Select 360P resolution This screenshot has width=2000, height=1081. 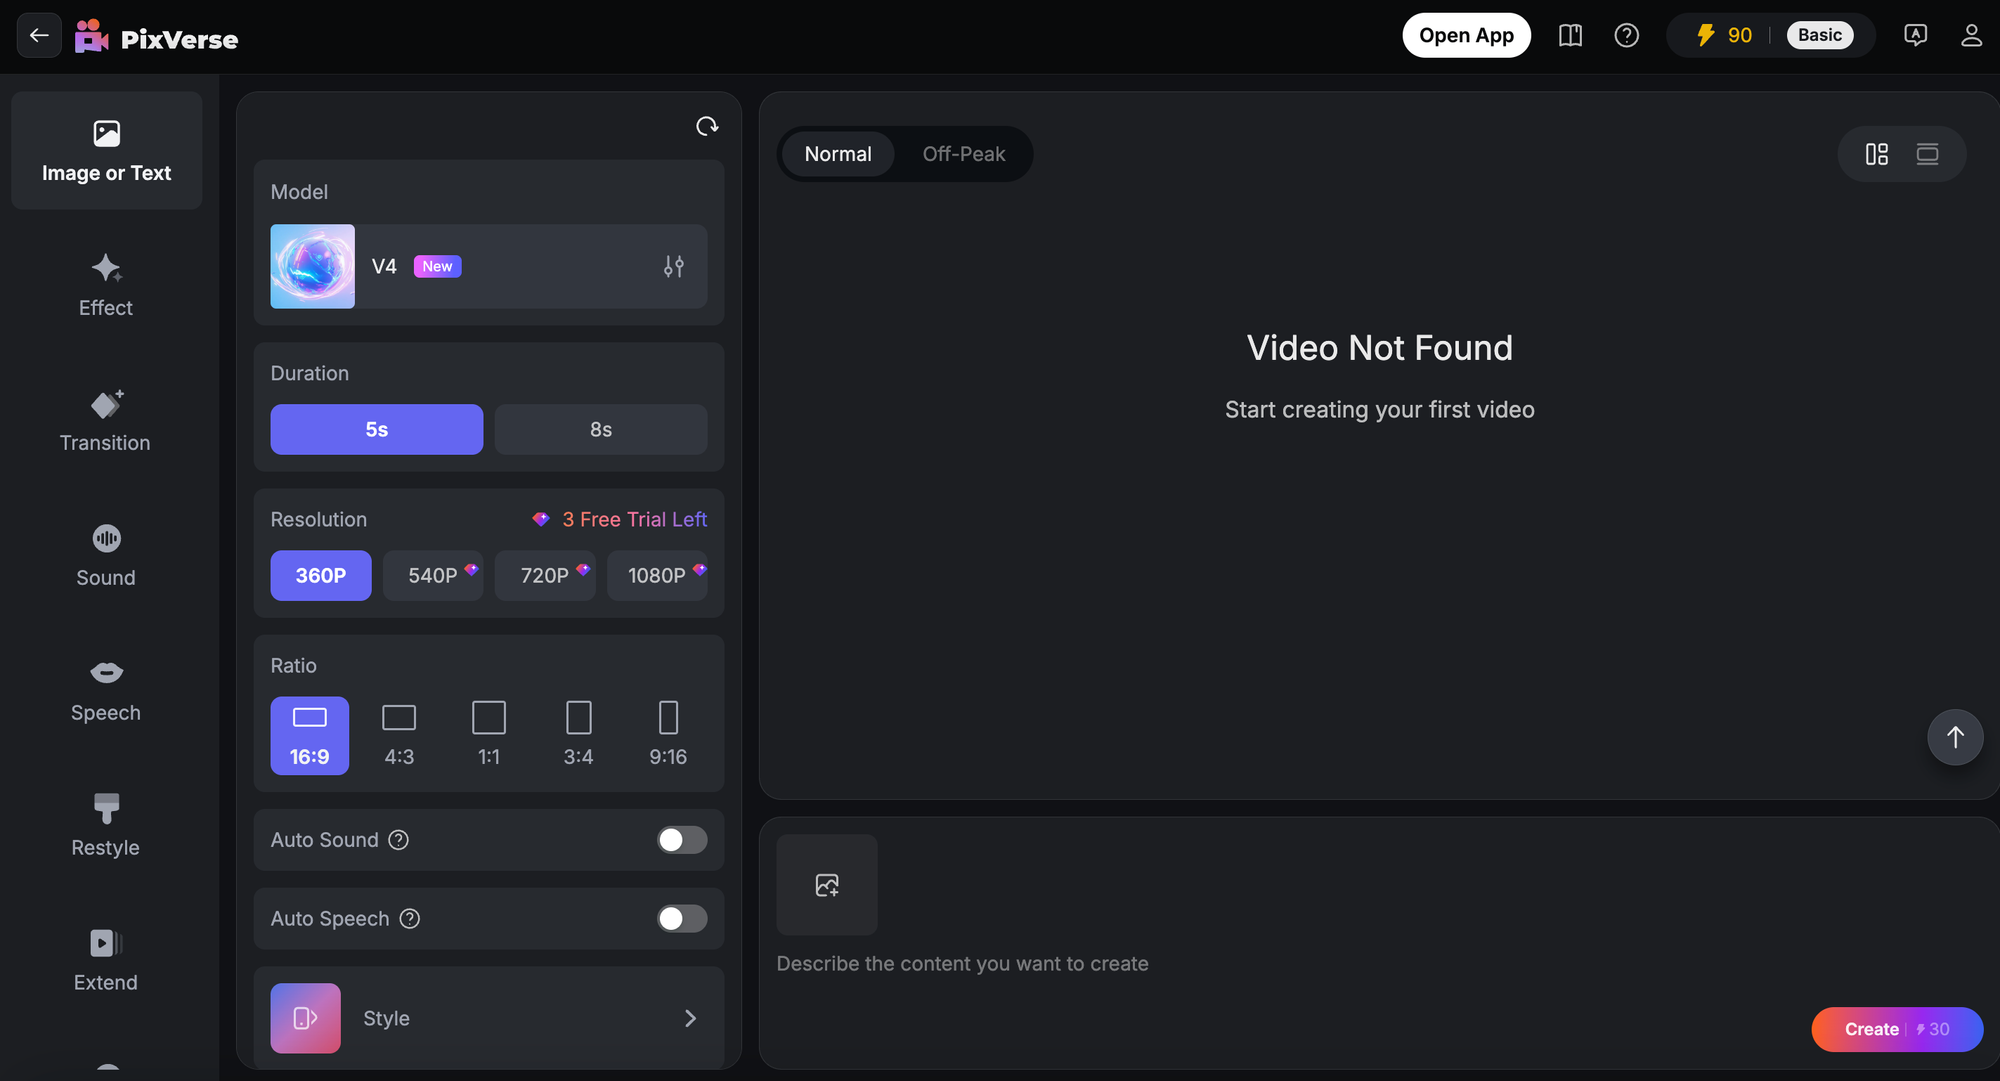click(x=321, y=575)
